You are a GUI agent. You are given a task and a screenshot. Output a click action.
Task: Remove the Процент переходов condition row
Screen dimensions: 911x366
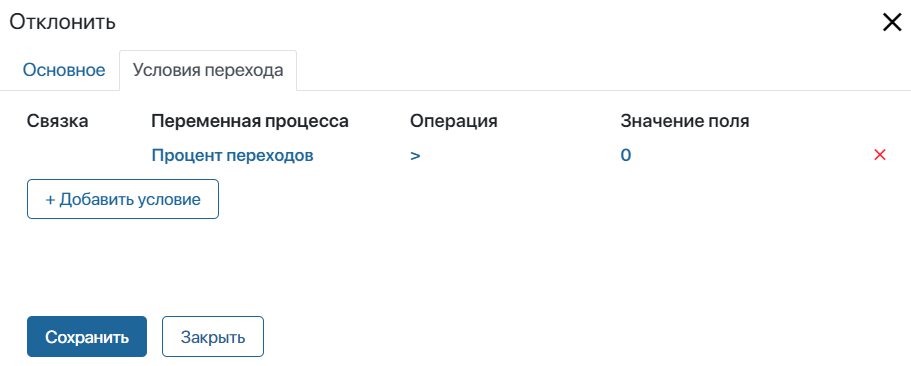[x=880, y=155]
